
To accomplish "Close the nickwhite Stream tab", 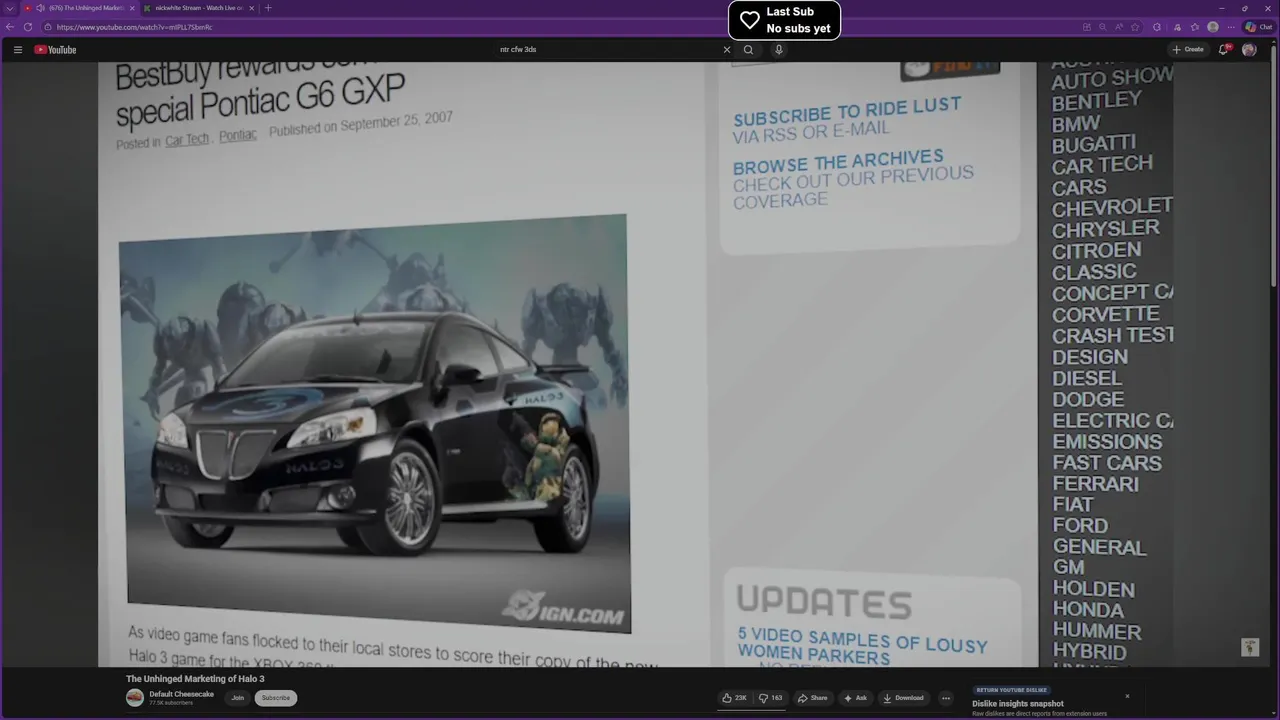I will (251, 8).
